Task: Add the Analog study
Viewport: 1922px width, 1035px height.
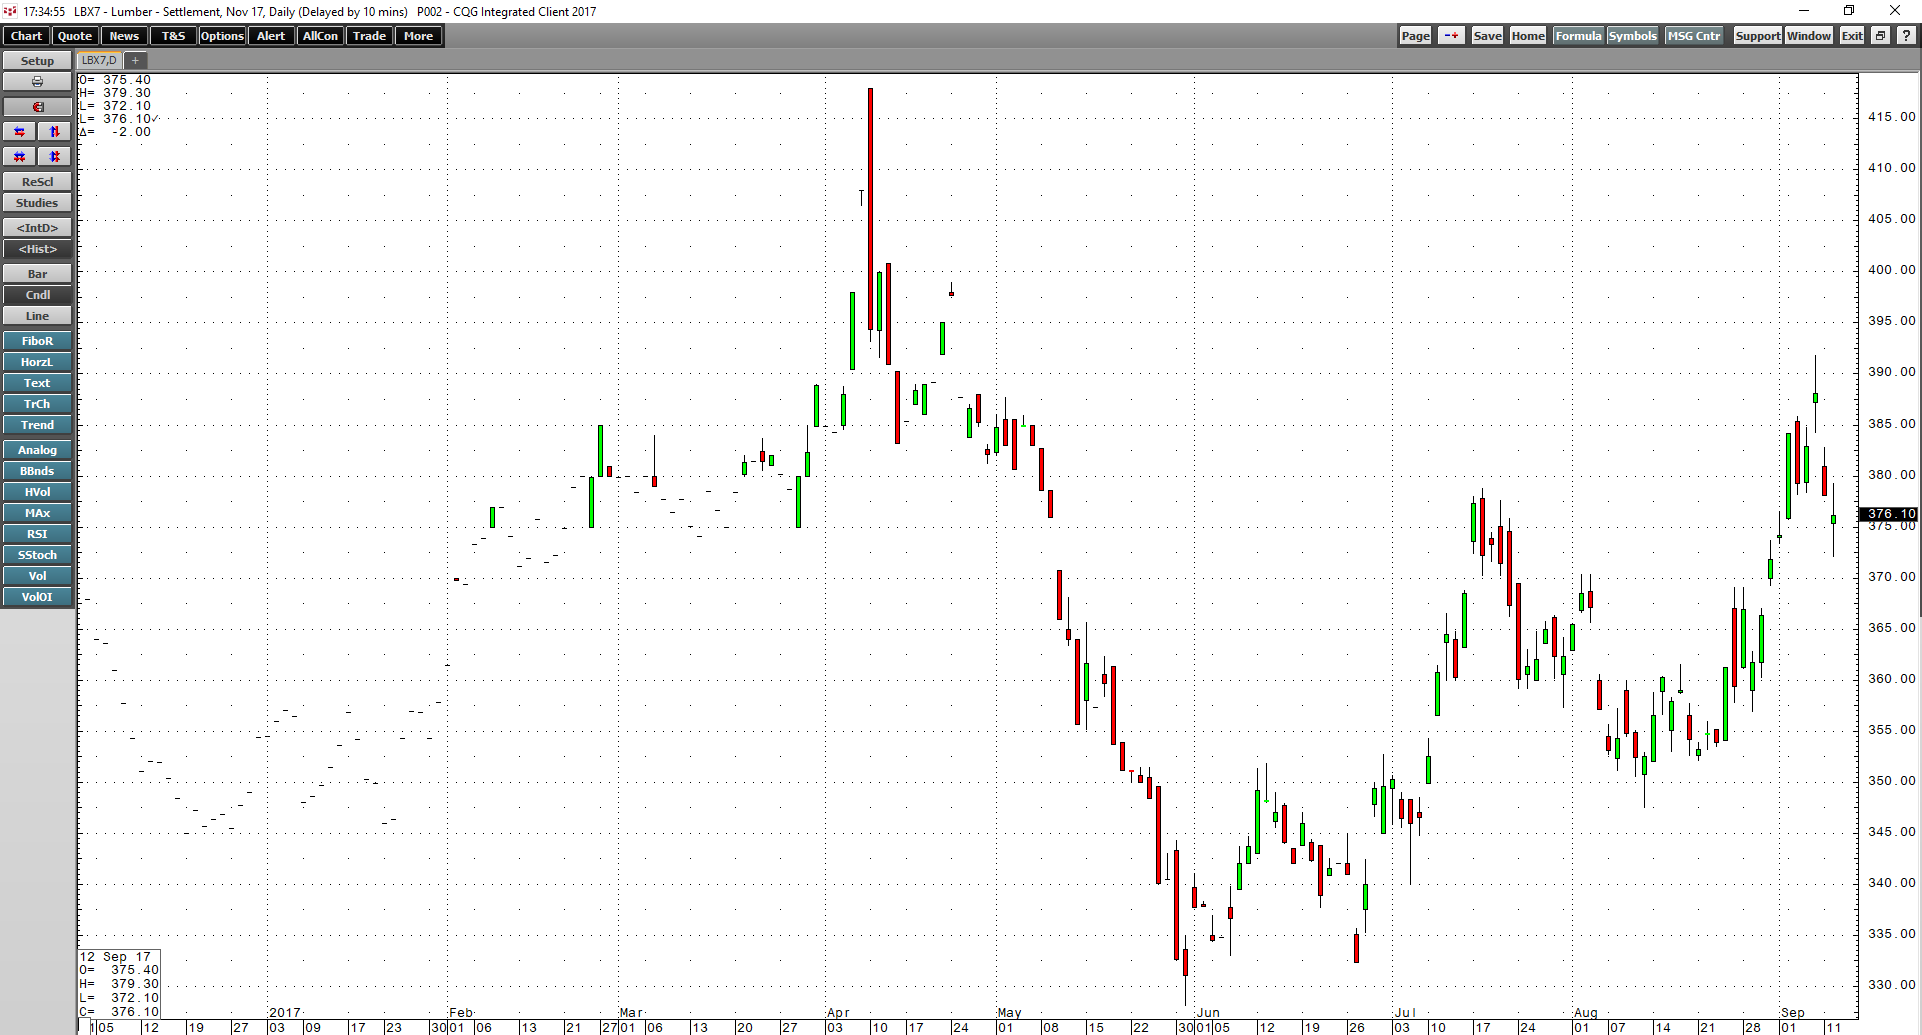Action: tap(37, 450)
